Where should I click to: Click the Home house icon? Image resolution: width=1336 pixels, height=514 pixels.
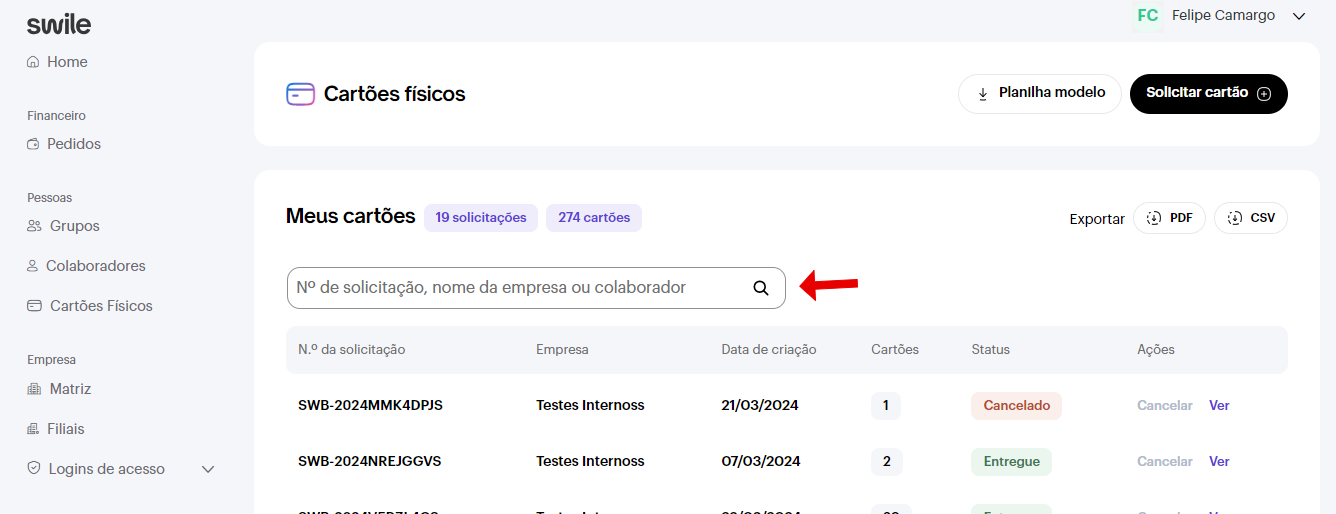coord(33,62)
